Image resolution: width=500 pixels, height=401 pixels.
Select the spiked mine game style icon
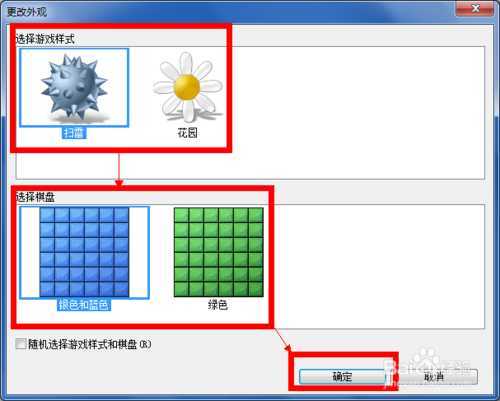pos(74,88)
